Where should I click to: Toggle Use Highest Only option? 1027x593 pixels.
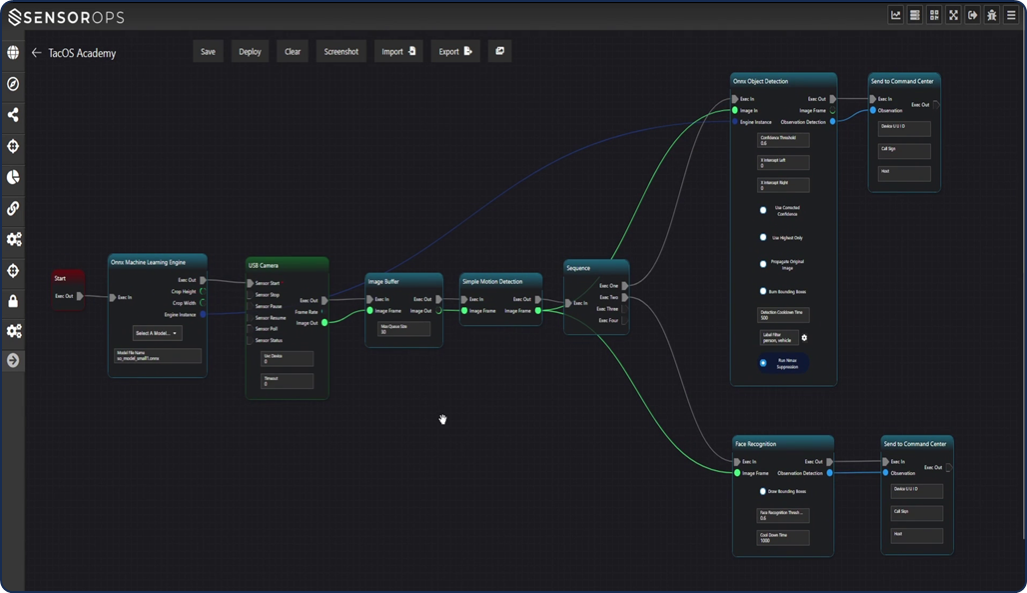764,237
